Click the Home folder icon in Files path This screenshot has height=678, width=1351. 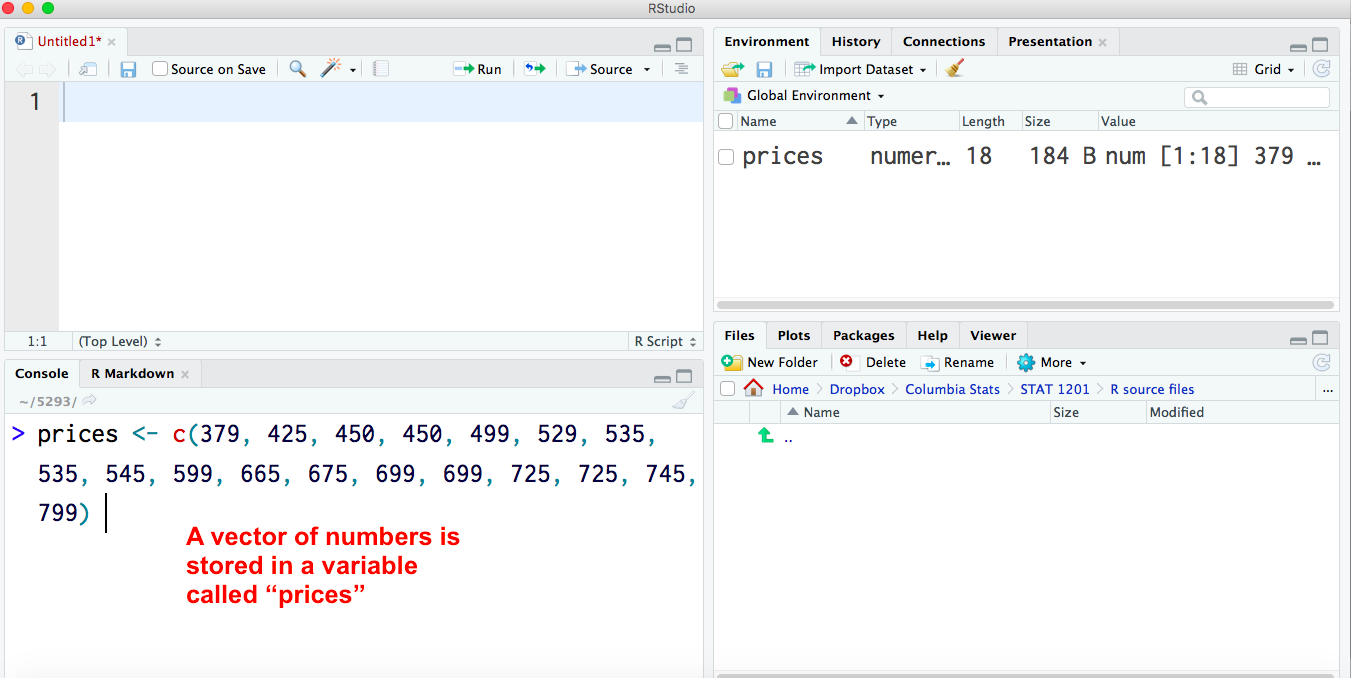[754, 388]
